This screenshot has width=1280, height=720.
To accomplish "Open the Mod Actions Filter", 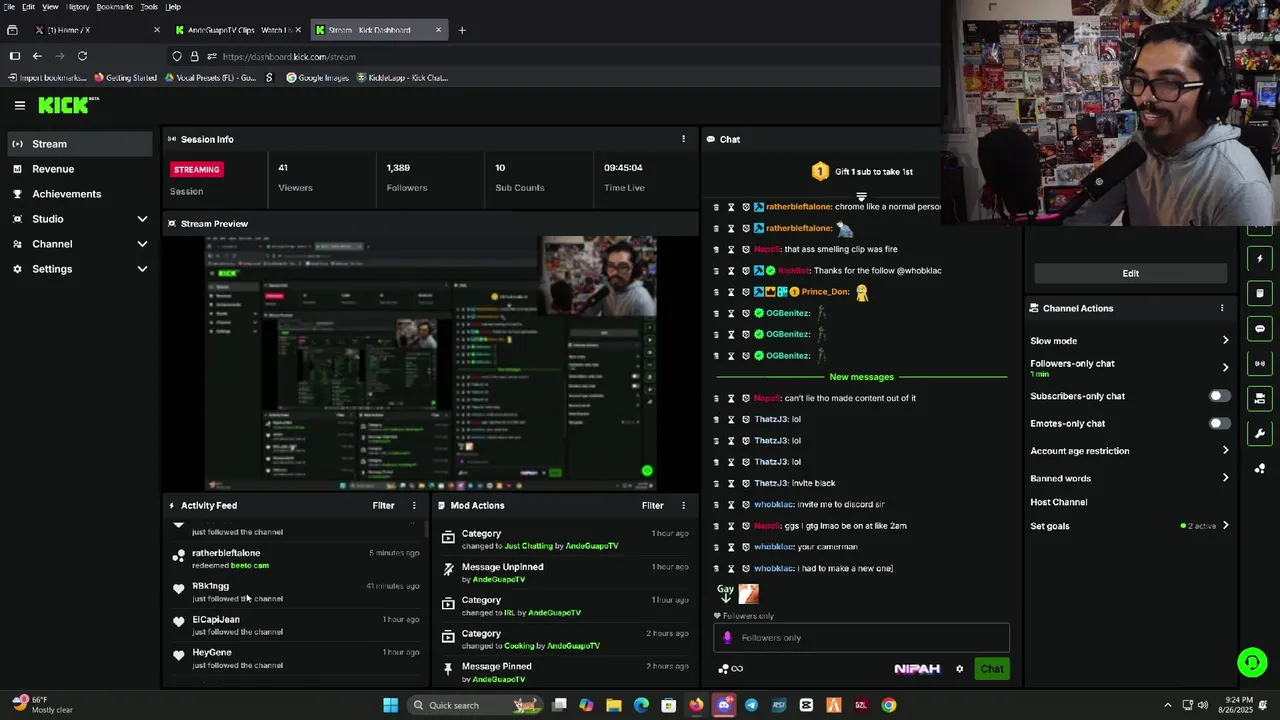I will coord(652,506).
